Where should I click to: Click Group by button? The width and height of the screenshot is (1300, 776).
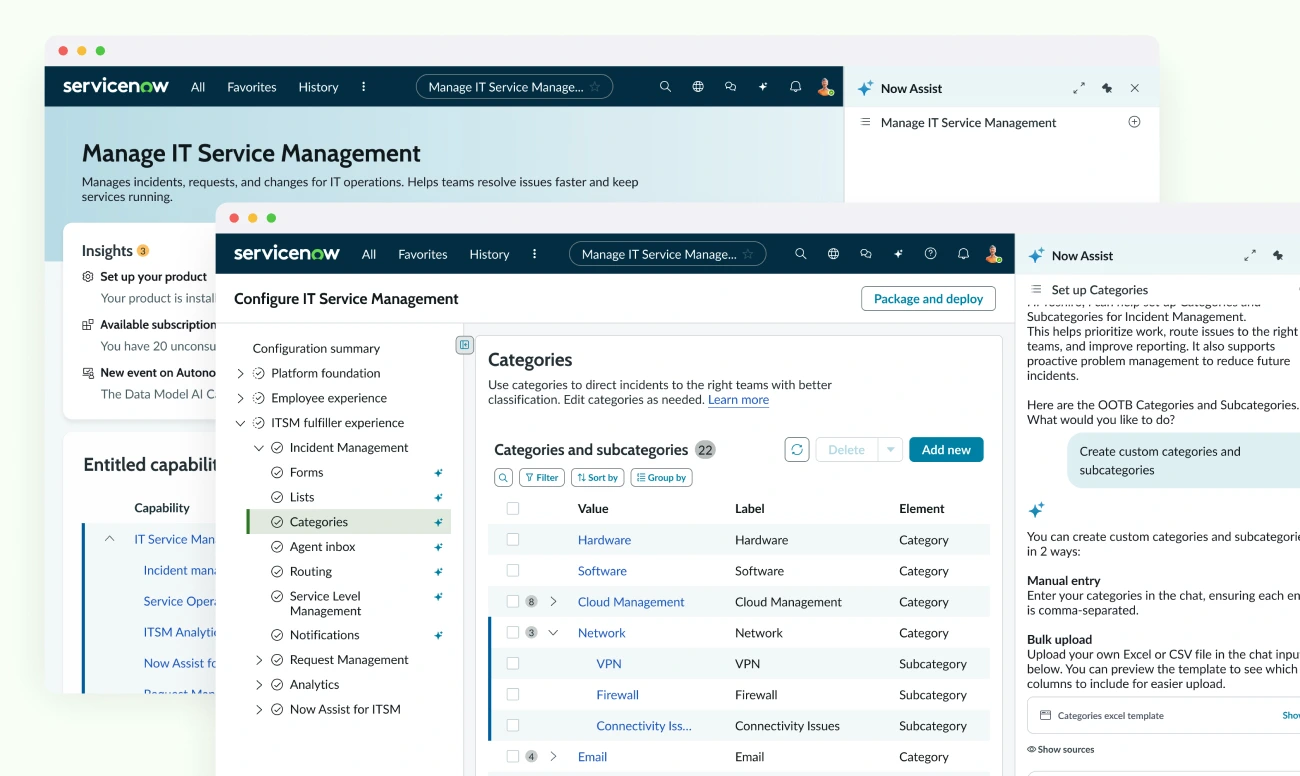click(x=661, y=478)
